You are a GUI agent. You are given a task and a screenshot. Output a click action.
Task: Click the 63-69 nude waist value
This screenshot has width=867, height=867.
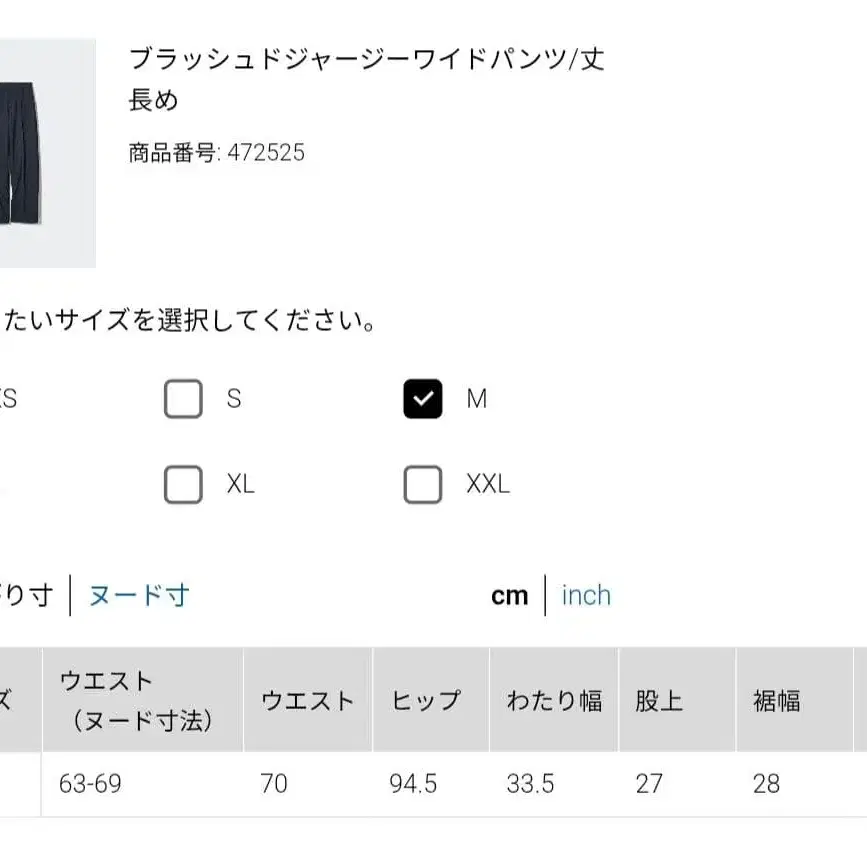[x=91, y=783]
